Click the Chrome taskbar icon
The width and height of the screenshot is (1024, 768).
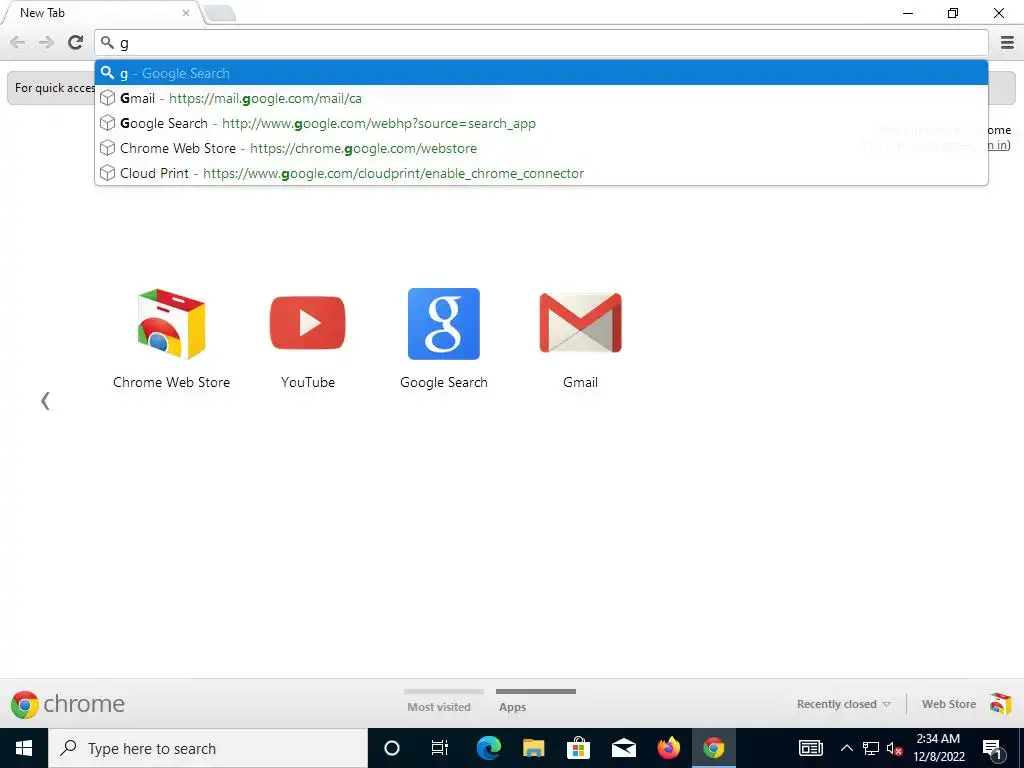coord(714,748)
